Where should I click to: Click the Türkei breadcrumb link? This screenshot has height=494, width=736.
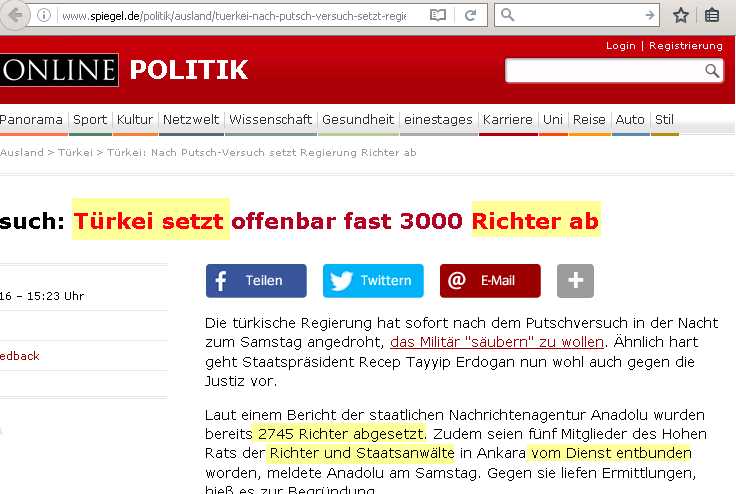click(x=75, y=153)
